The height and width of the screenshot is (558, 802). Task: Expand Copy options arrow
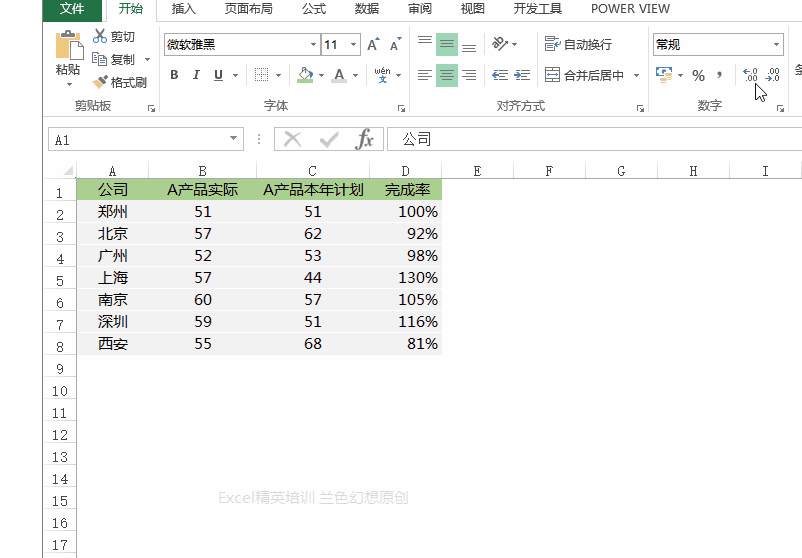click(x=147, y=59)
